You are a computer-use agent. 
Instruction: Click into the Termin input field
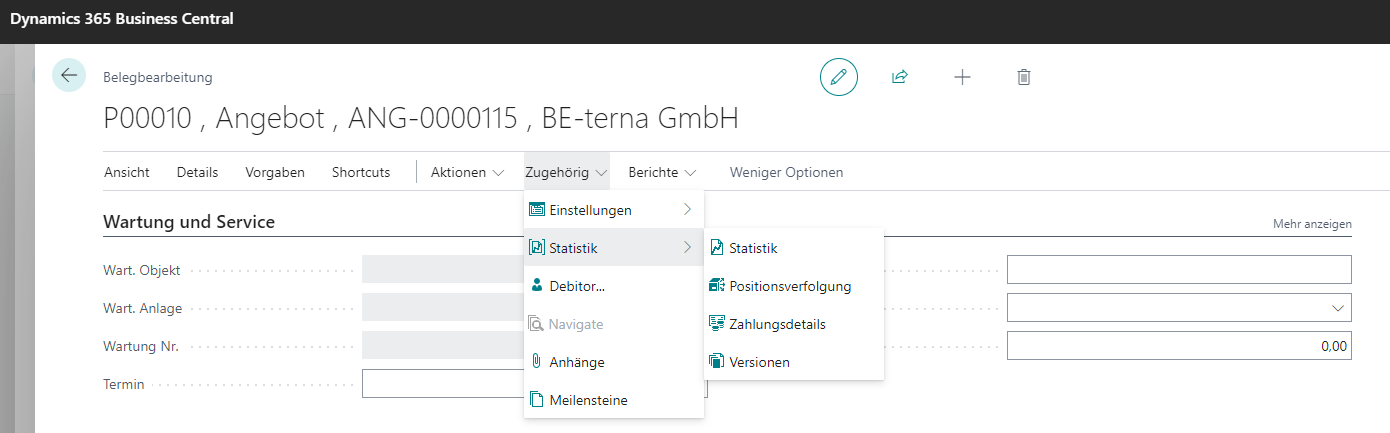point(442,384)
